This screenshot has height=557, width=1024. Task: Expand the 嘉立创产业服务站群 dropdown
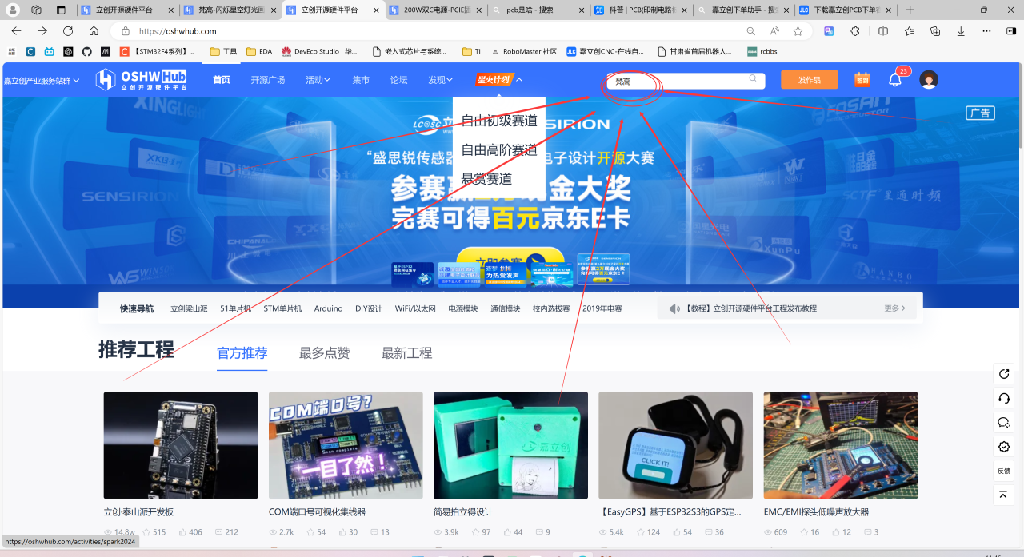[41, 80]
